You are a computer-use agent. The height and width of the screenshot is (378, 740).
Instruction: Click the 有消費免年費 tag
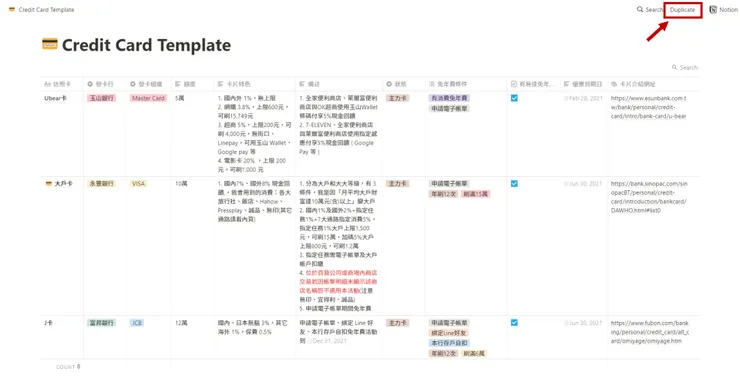pyautogui.click(x=449, y=98)
